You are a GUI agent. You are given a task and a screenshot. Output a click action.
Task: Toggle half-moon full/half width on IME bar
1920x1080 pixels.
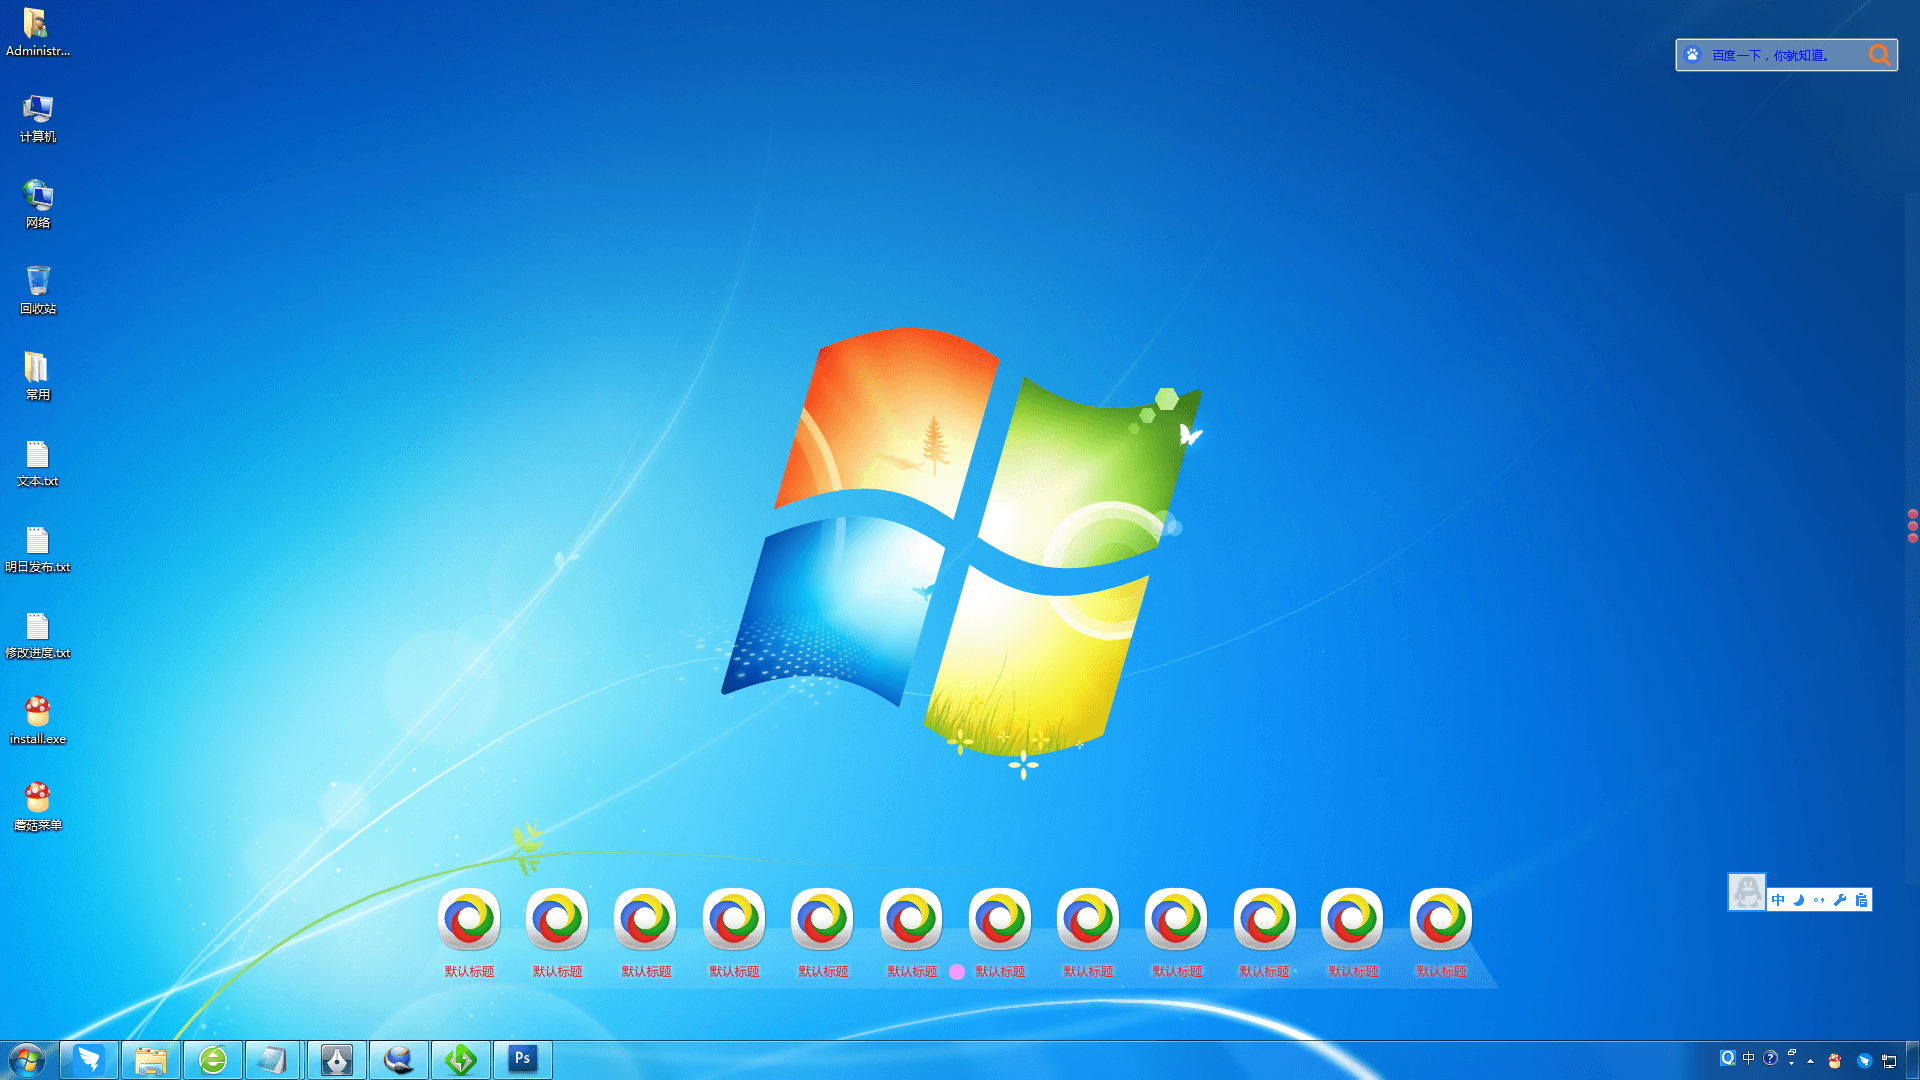pos(1799,900)
